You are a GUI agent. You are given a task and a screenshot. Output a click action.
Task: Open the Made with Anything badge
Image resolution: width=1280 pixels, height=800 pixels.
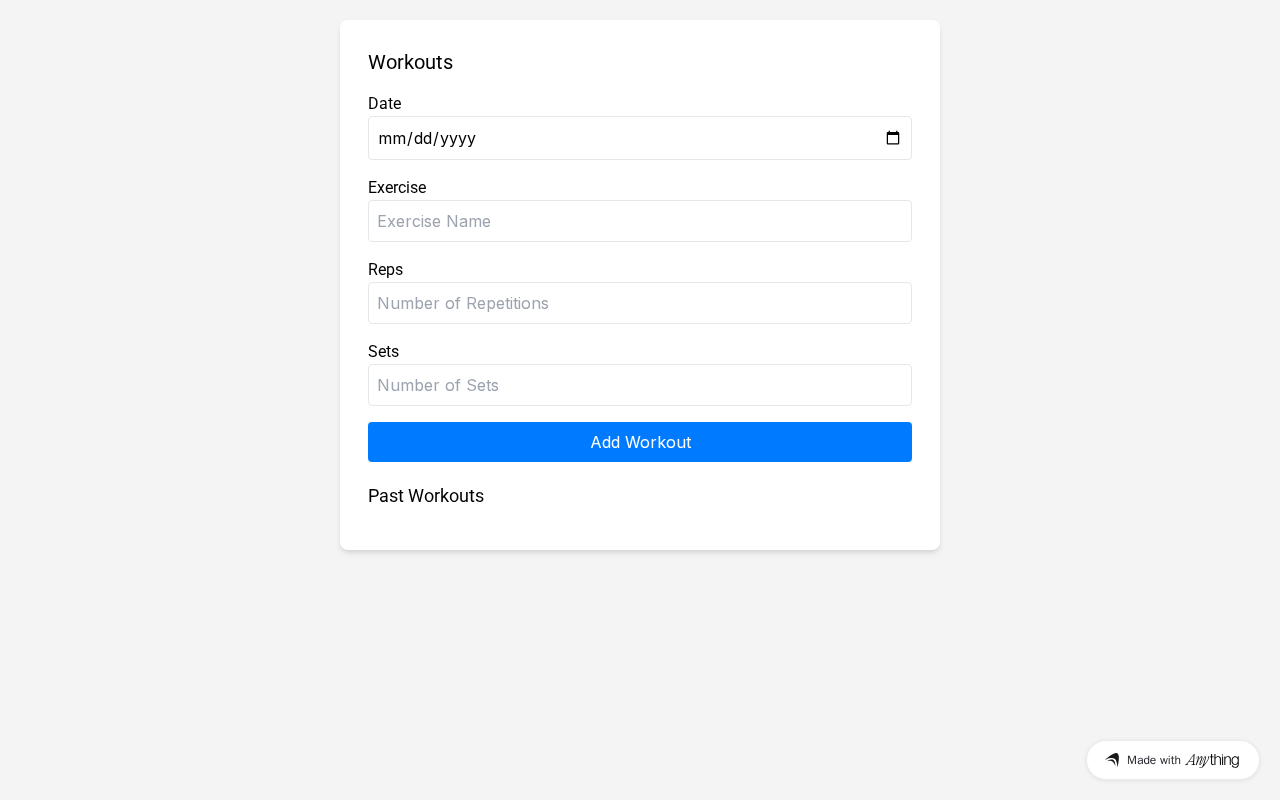point(1172,760)
